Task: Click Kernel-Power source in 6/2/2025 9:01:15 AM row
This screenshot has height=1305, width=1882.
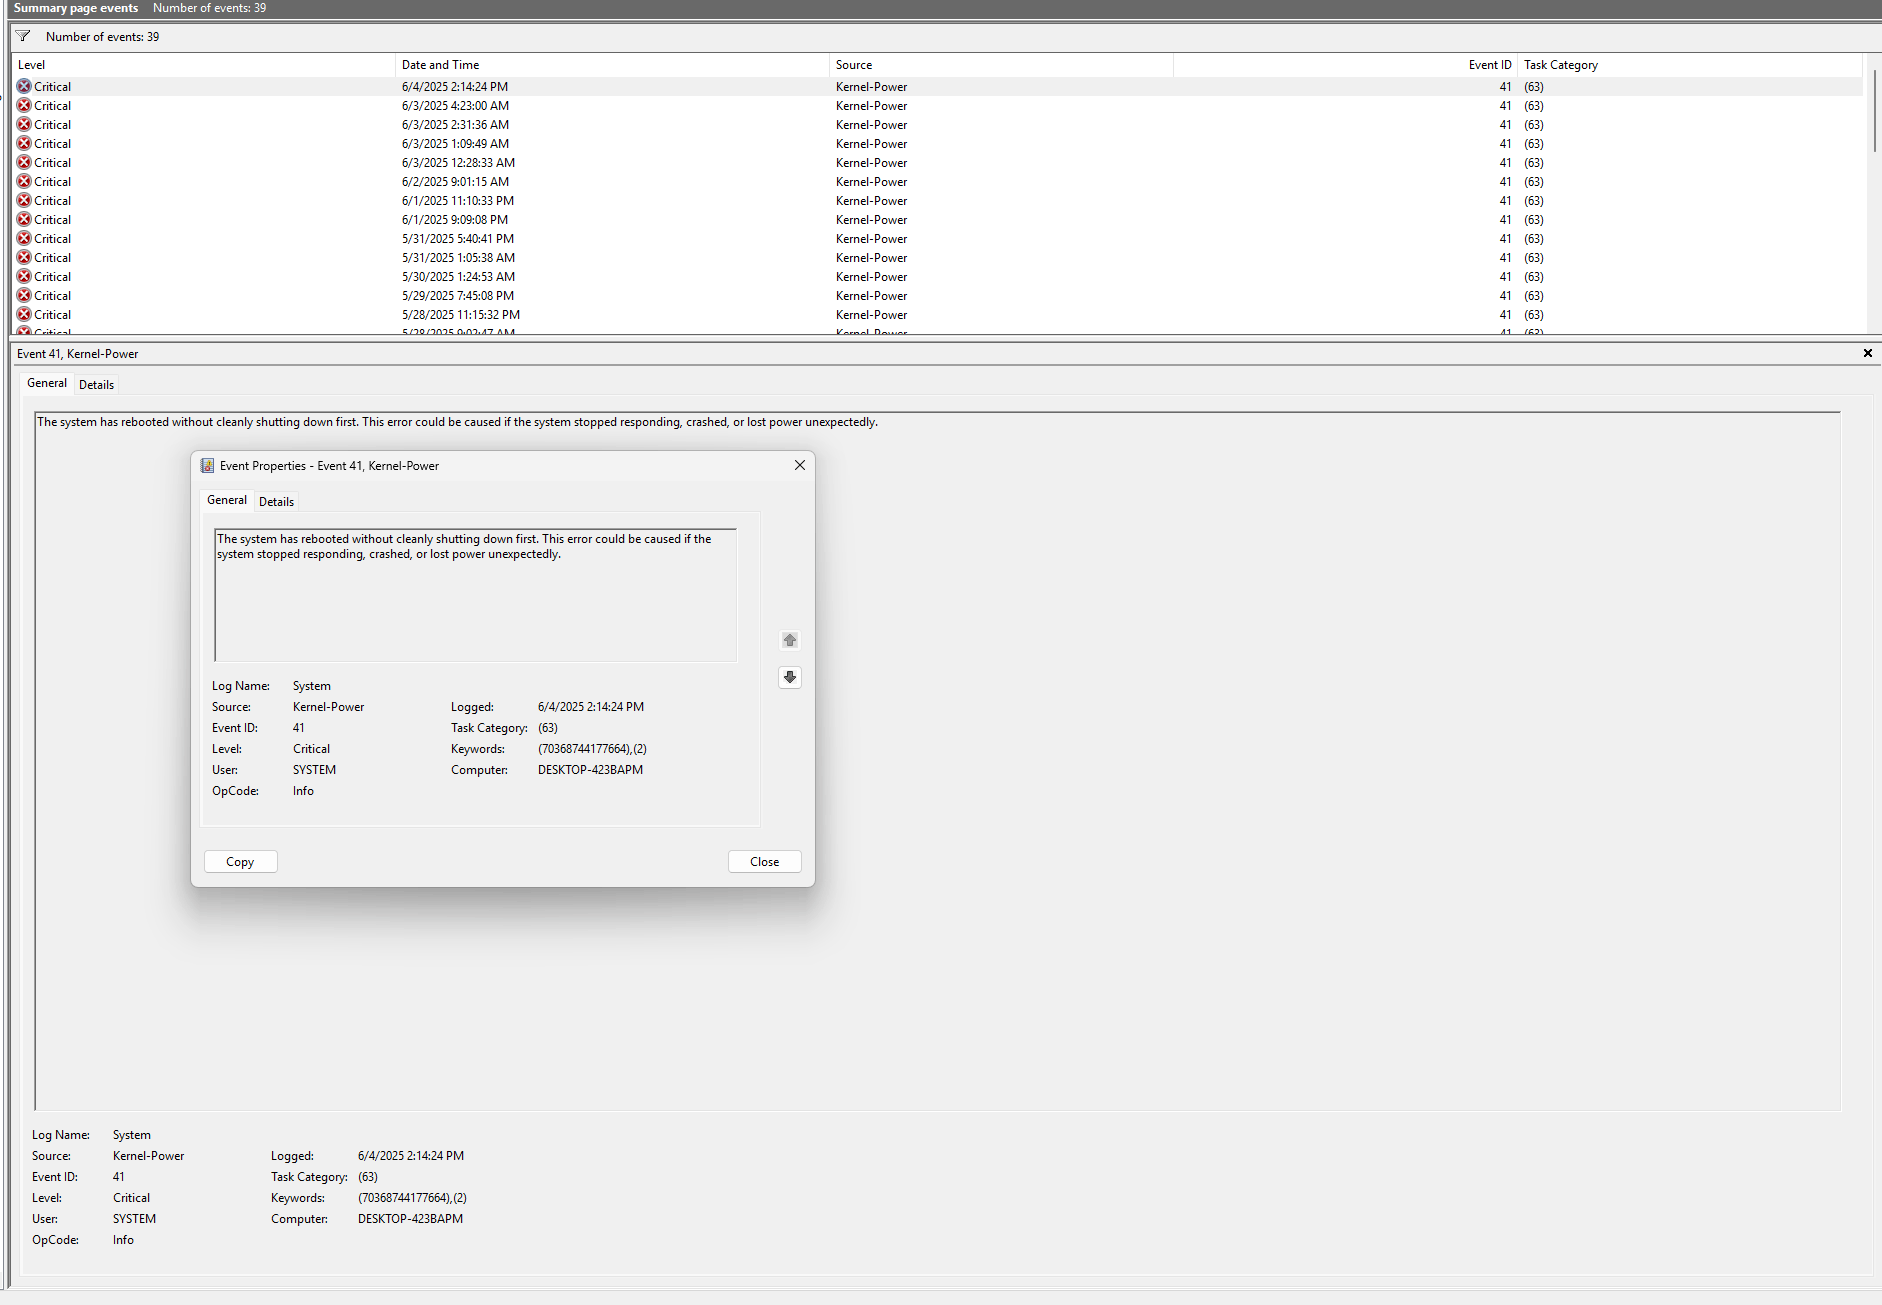Action: coord(872,182)
